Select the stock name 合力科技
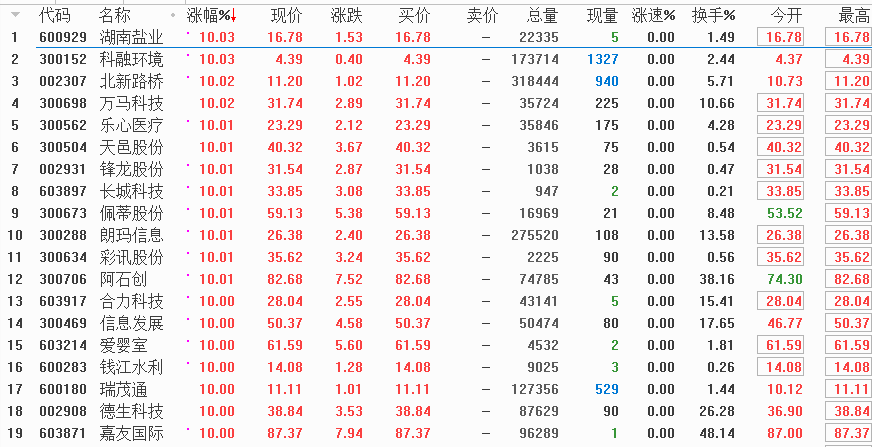Screen dimensions: 872x447 click(x=131, y=301)
